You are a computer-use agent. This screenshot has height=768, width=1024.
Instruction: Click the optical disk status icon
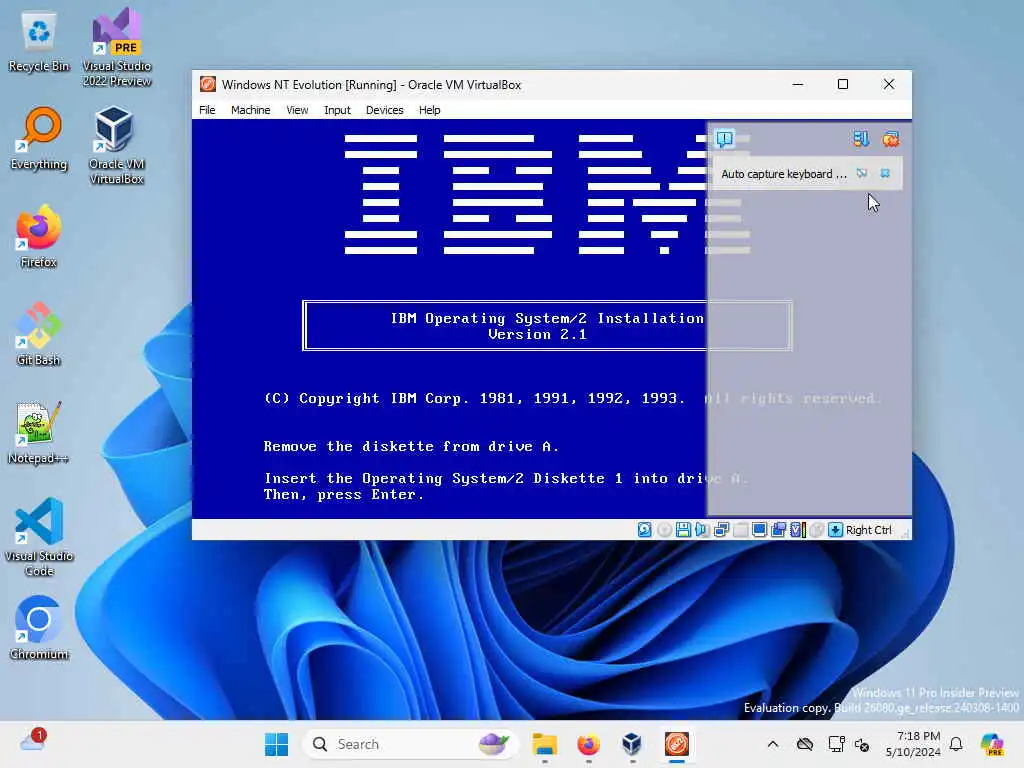tap(664, 530)
